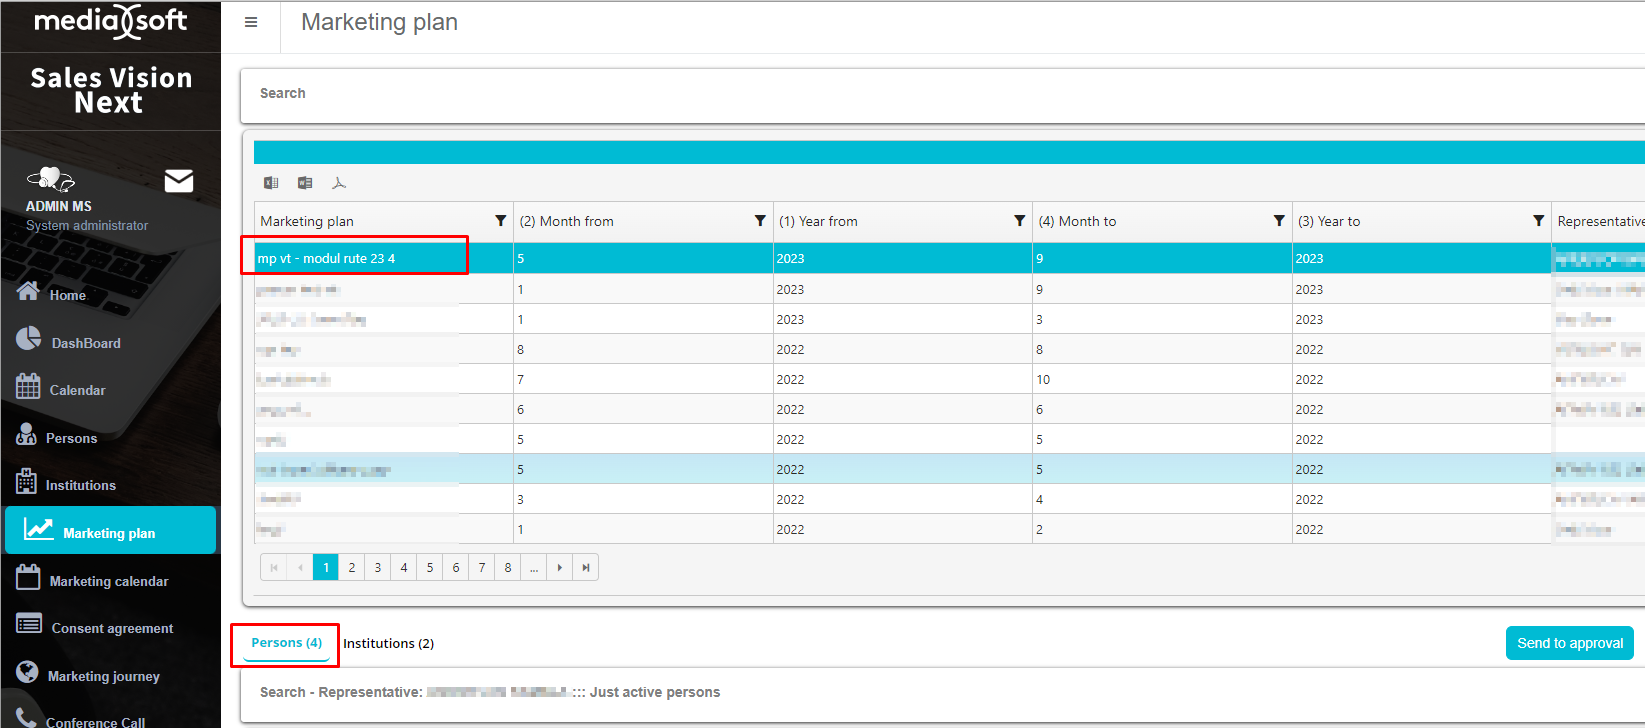Screen dimensions: 1645x728
Task: Open filter for Marketing plan column
Action: 501,221
